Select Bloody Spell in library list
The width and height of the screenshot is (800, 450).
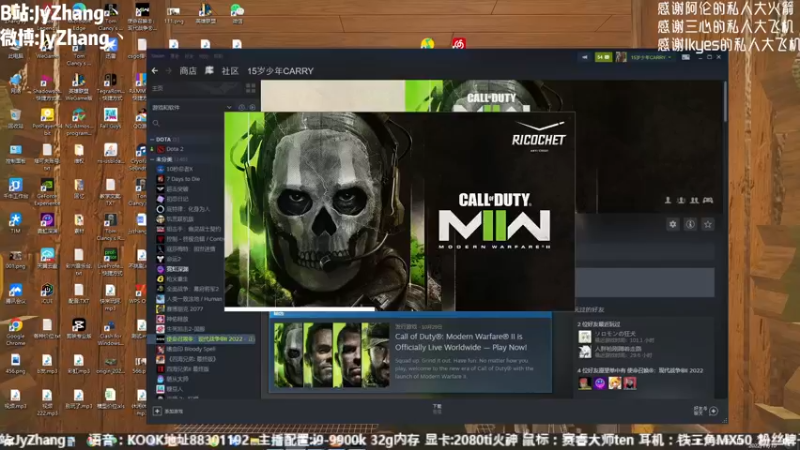191,349
